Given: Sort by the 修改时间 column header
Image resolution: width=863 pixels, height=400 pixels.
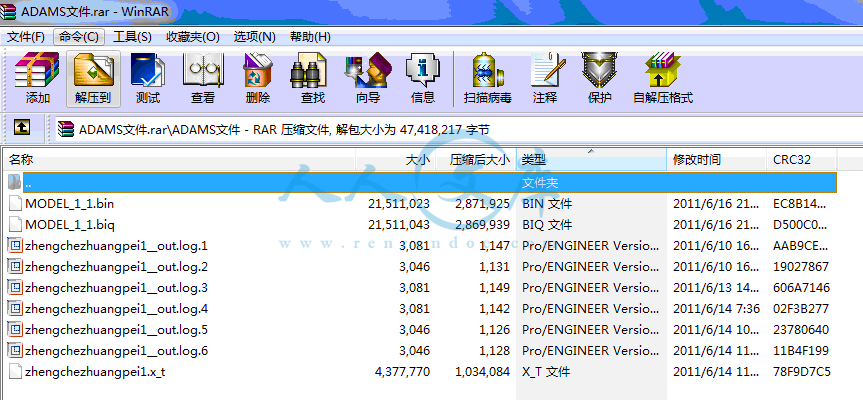Looking at the screenshot, I should [717, 160].
